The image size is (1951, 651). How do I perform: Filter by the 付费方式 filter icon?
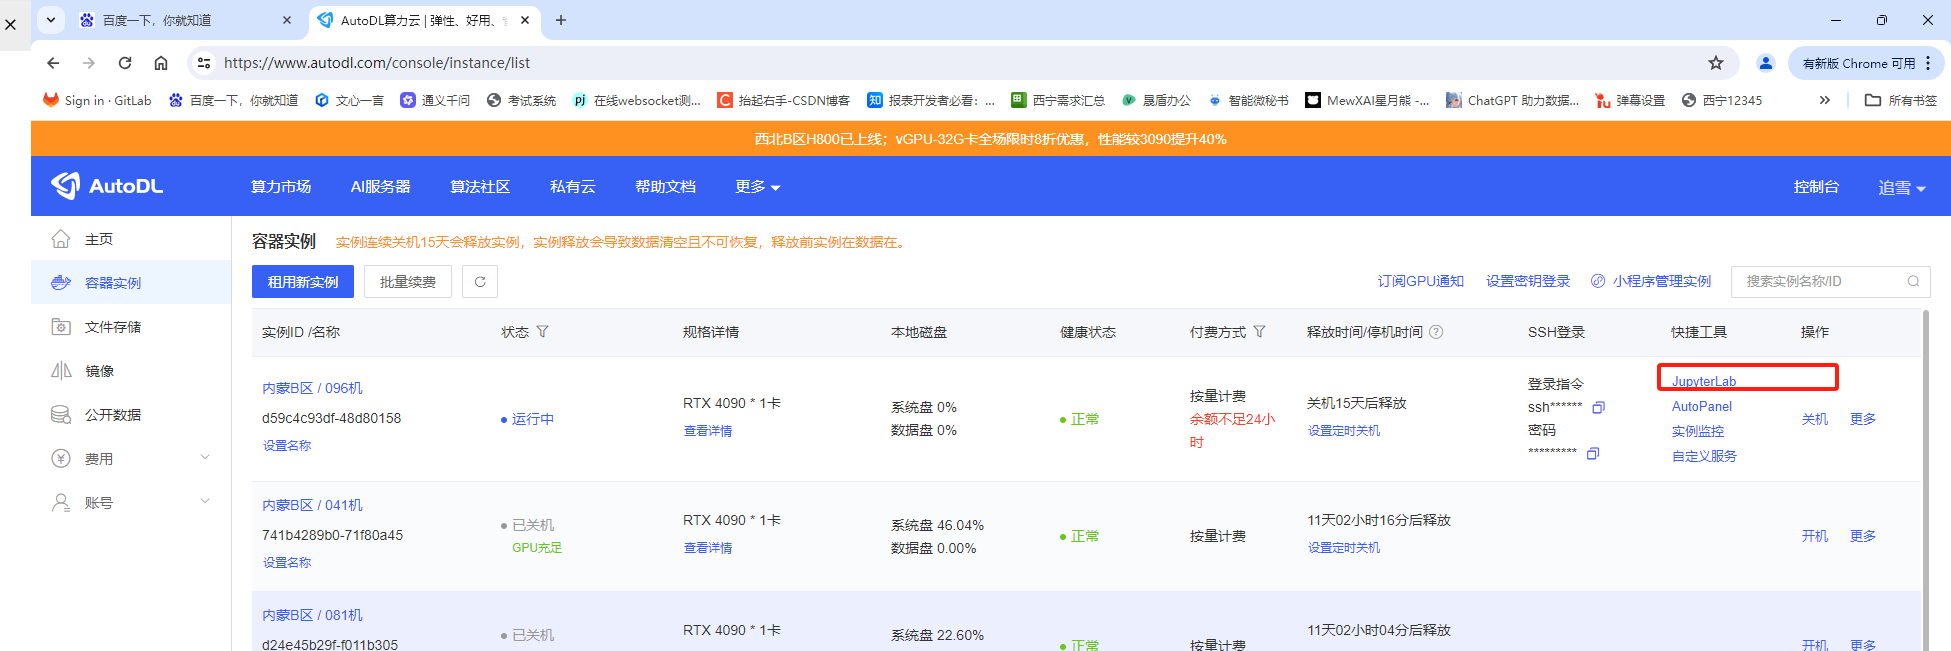tap(1259, 332)
